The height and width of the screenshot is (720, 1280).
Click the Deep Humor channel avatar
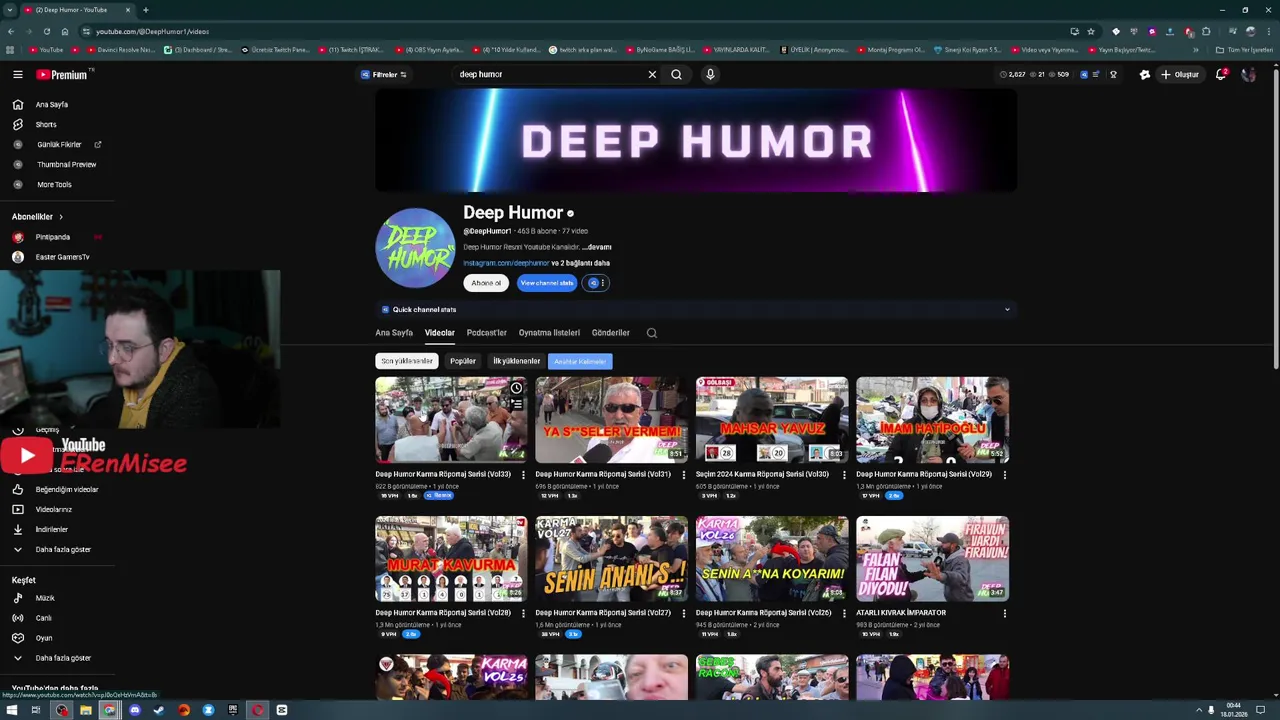pyautogui.click(x=415, y=248)
